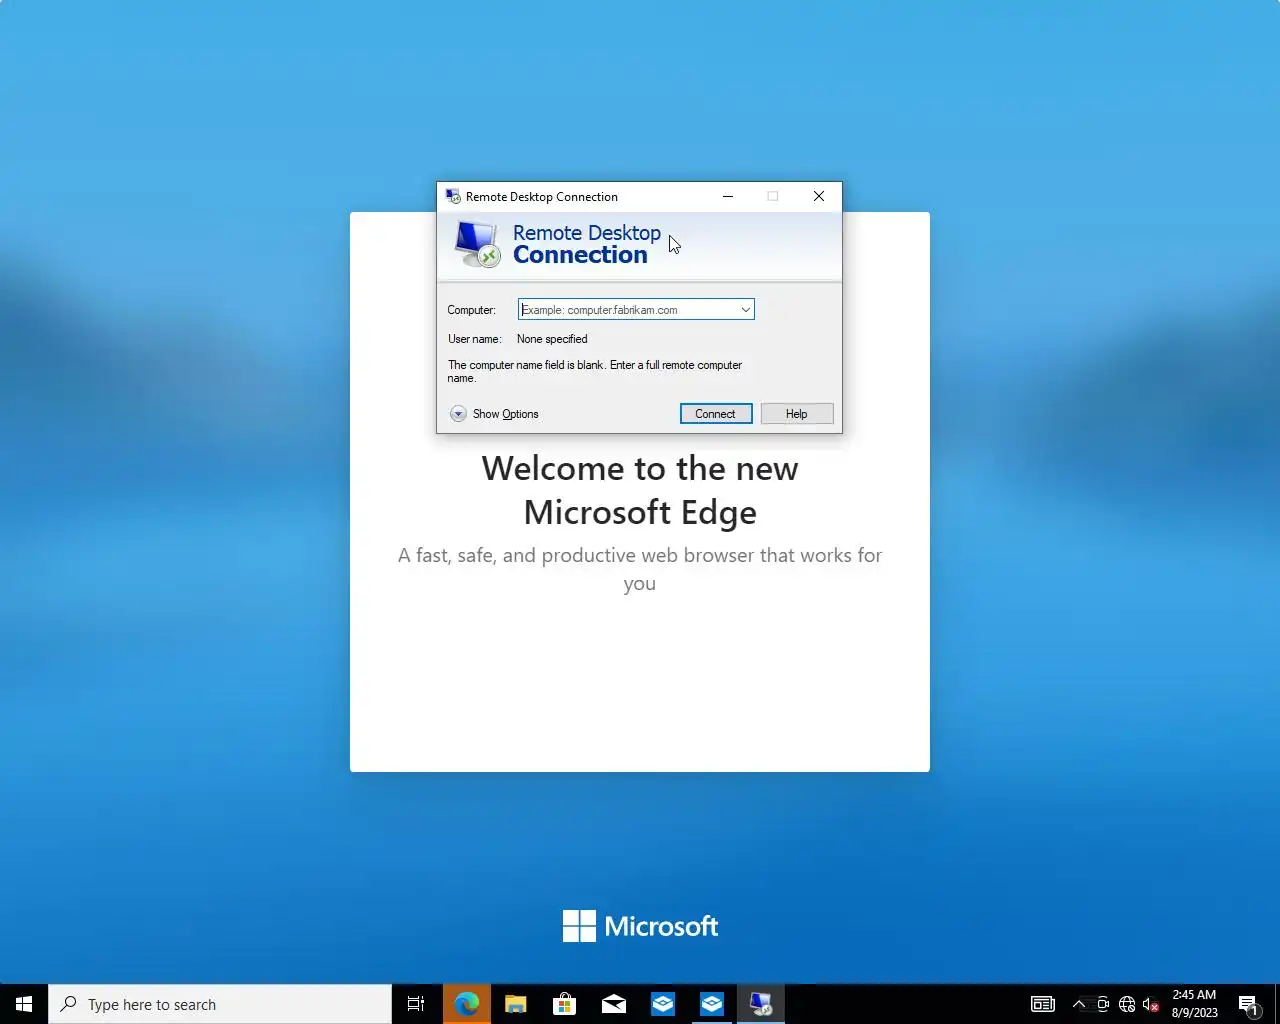
Task: Click the Connect button
Action: click(x=716, y=414)
